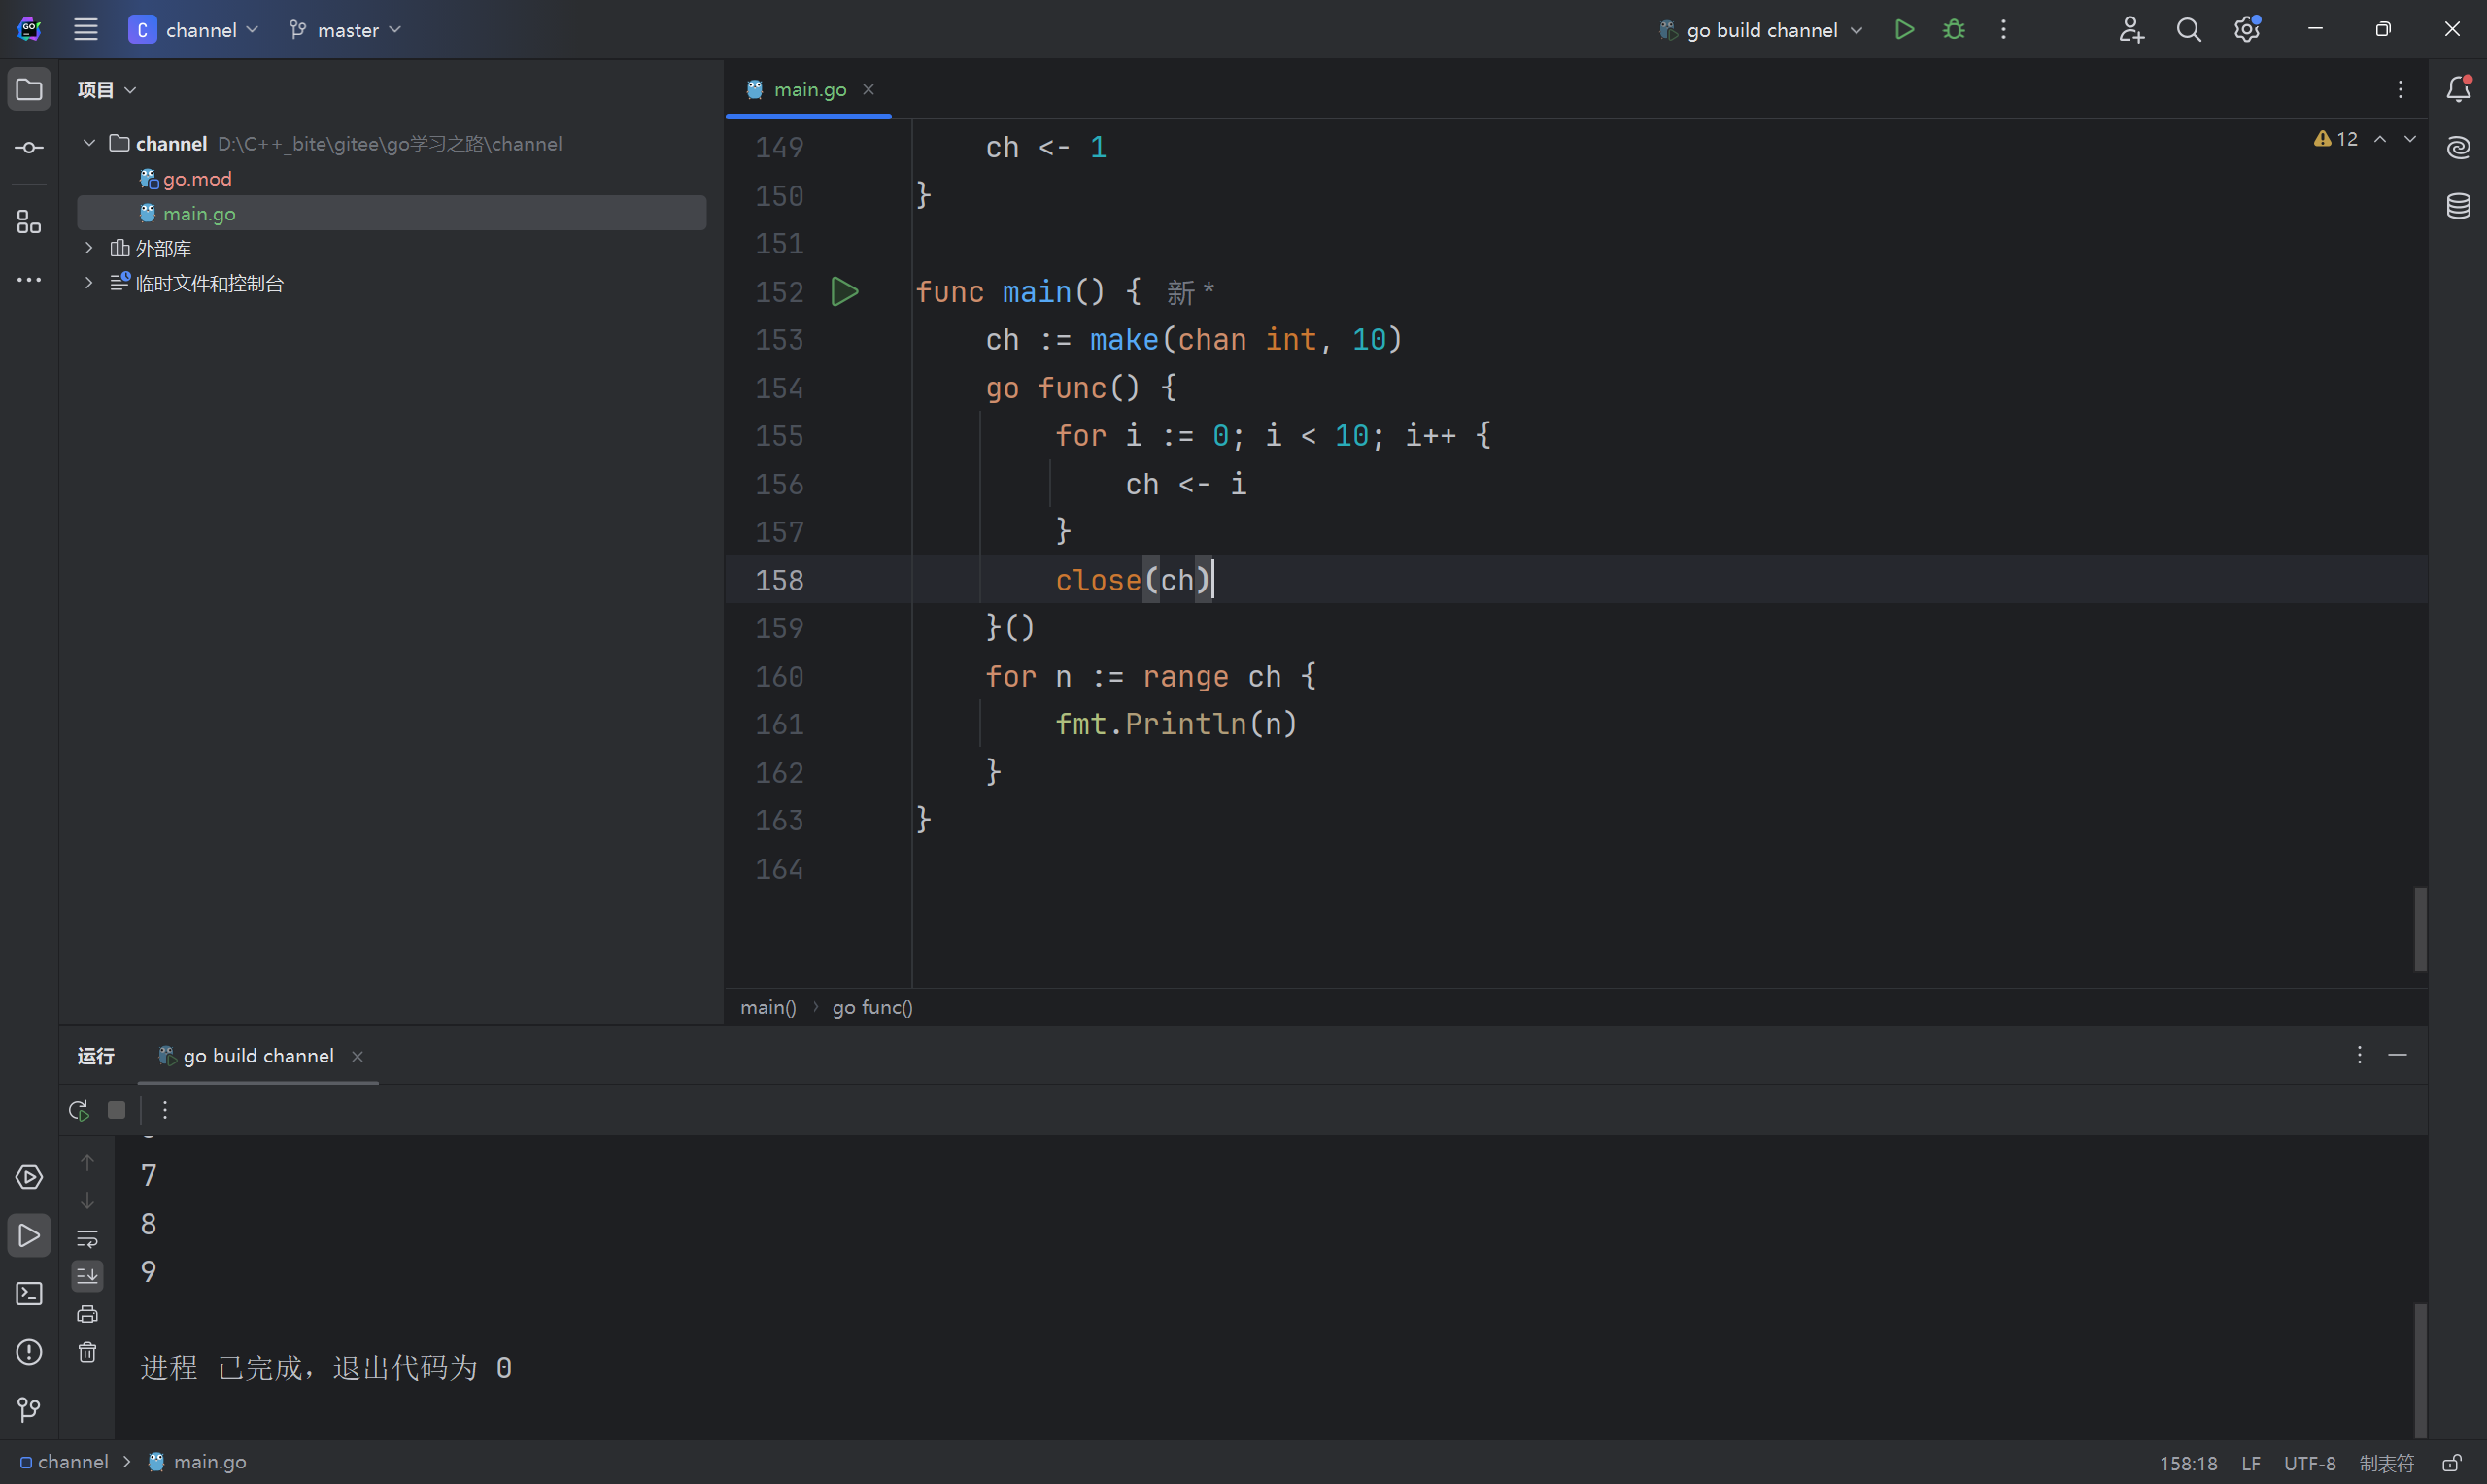Open IDE settings gear

(x=2247, y=29)
